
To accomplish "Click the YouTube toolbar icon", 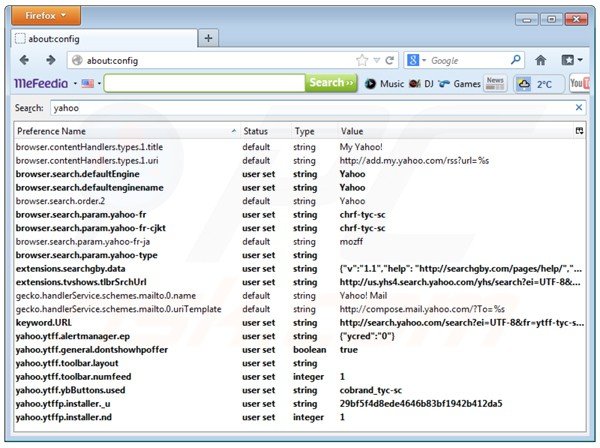I will 579,83.
